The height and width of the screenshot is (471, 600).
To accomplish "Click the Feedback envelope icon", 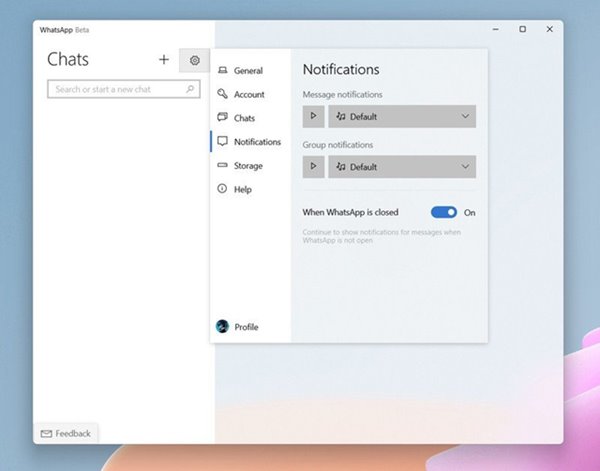I will [46, 433].
